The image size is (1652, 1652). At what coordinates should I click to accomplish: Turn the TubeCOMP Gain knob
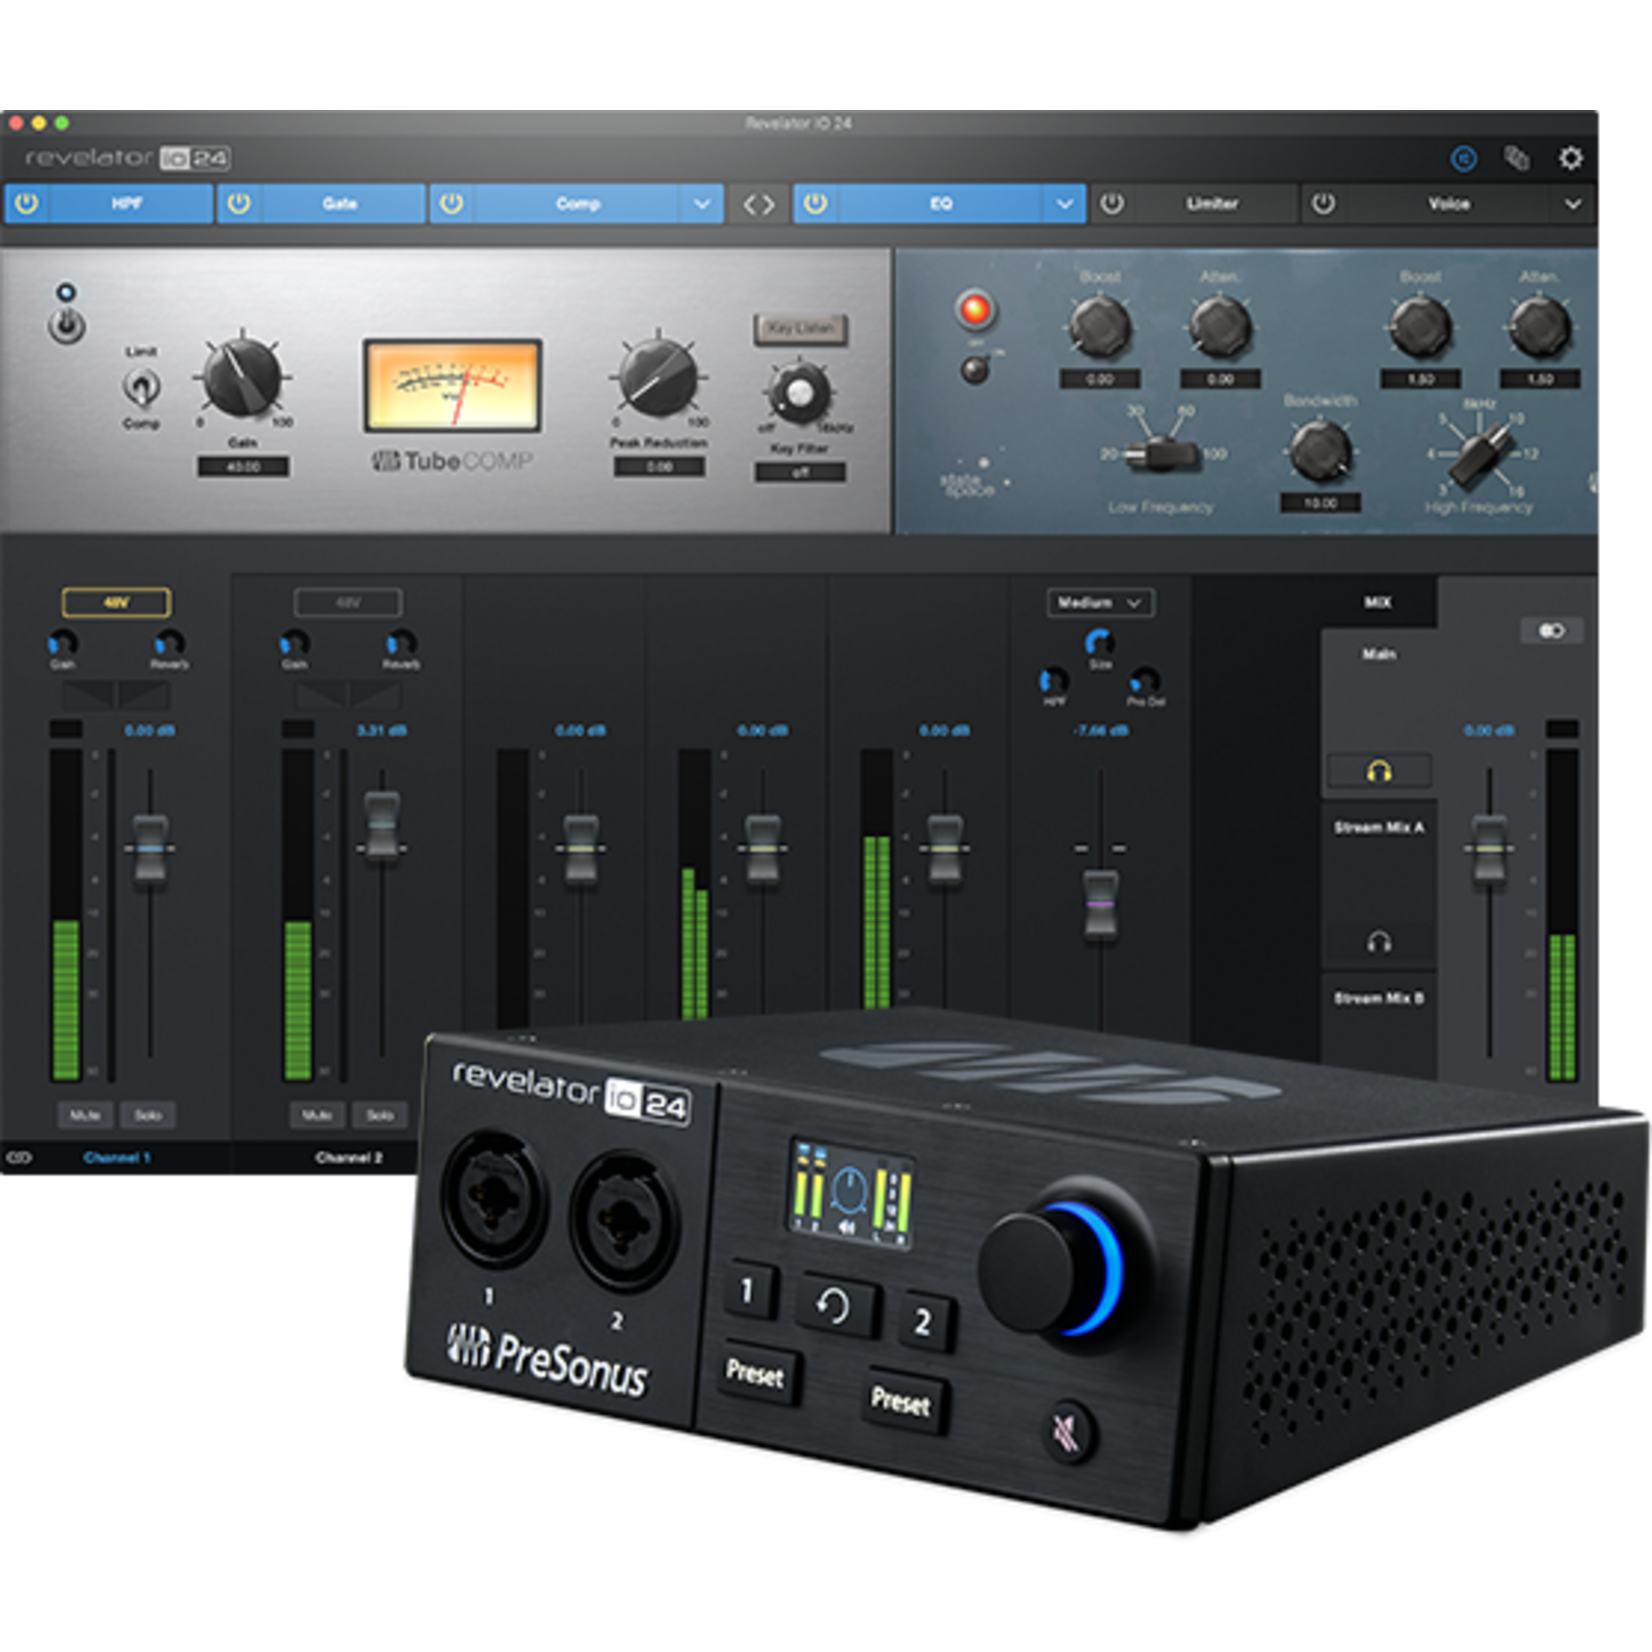(x=242, y=377)
